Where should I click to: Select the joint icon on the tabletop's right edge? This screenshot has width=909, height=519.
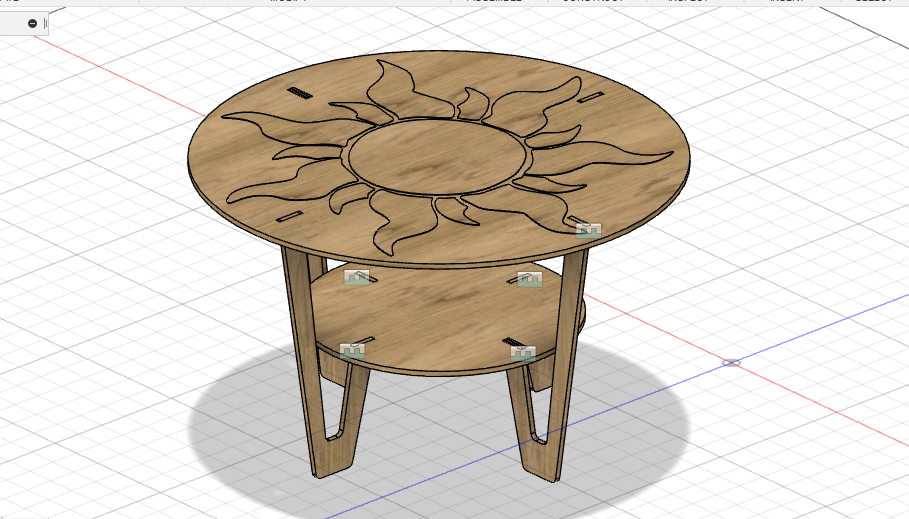coord(588,230)
